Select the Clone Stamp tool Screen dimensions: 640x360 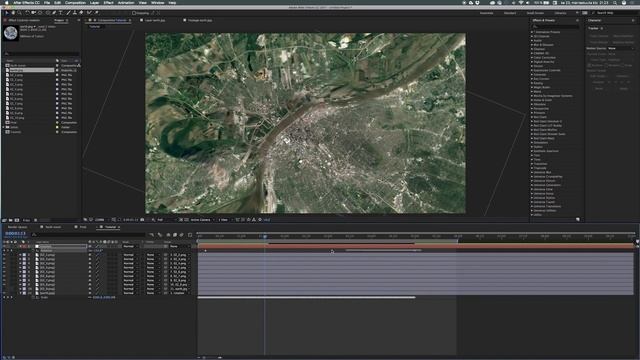pyautogui.click(x=75, y=13)
